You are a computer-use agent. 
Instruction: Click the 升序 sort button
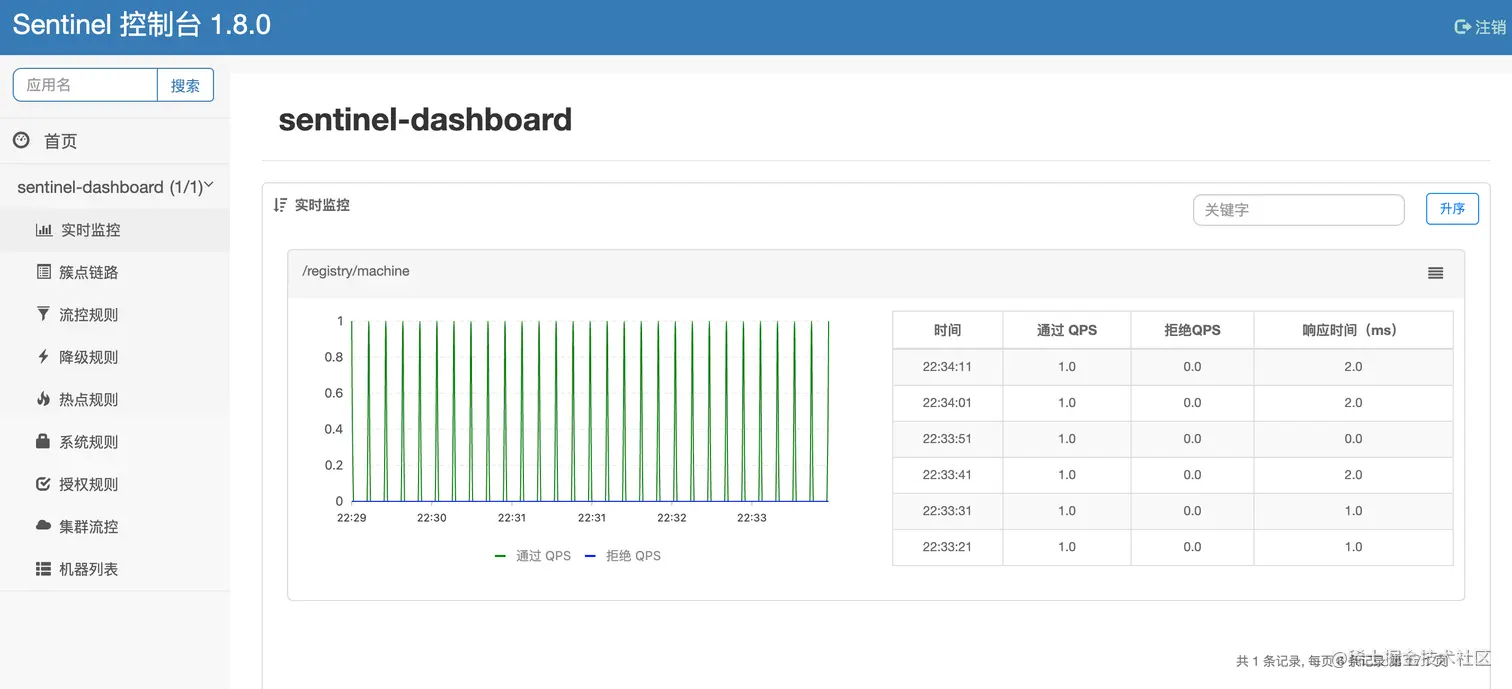click(1452, 209)
